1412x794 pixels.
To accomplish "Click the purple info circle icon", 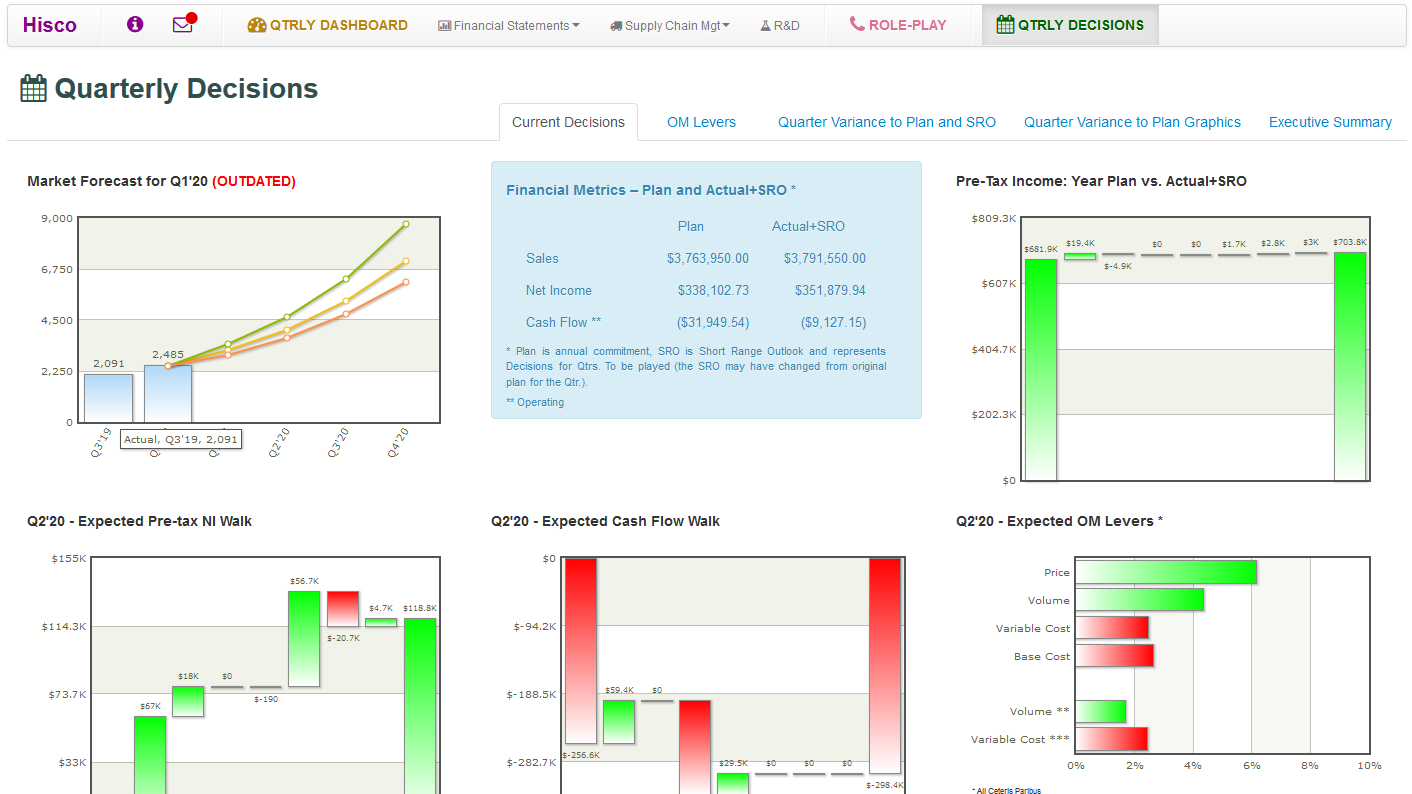I will [x=135, y=25].
